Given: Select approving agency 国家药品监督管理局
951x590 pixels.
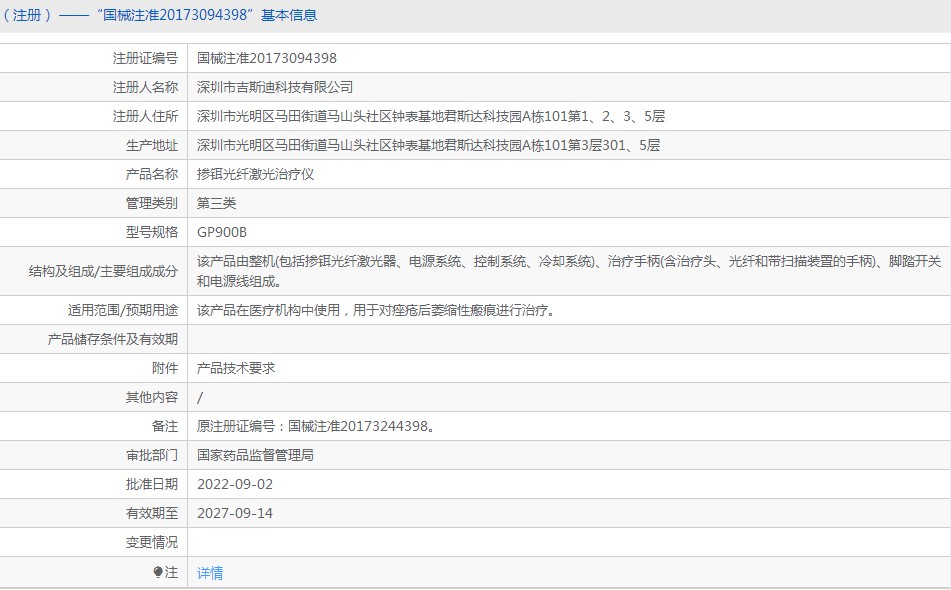Looking at the screenshot, I should 255,455.
